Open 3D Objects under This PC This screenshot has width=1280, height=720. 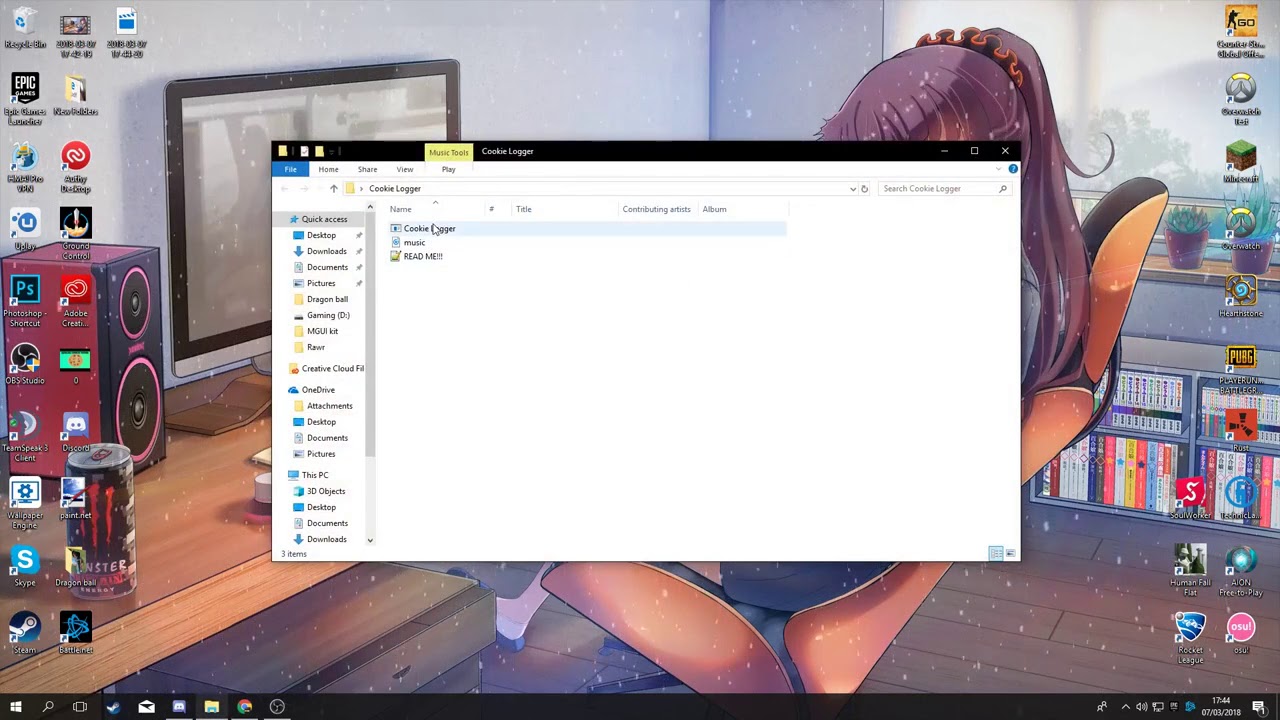tap(326, 491)
